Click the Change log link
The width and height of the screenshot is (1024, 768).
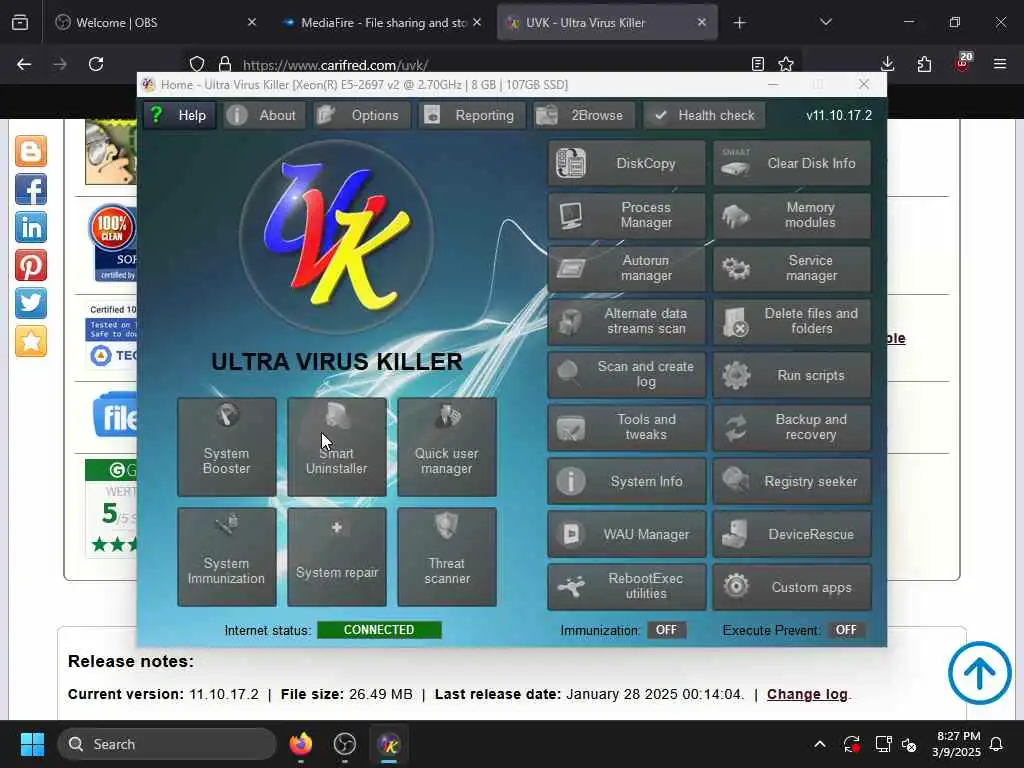click(x=807, y=694)
